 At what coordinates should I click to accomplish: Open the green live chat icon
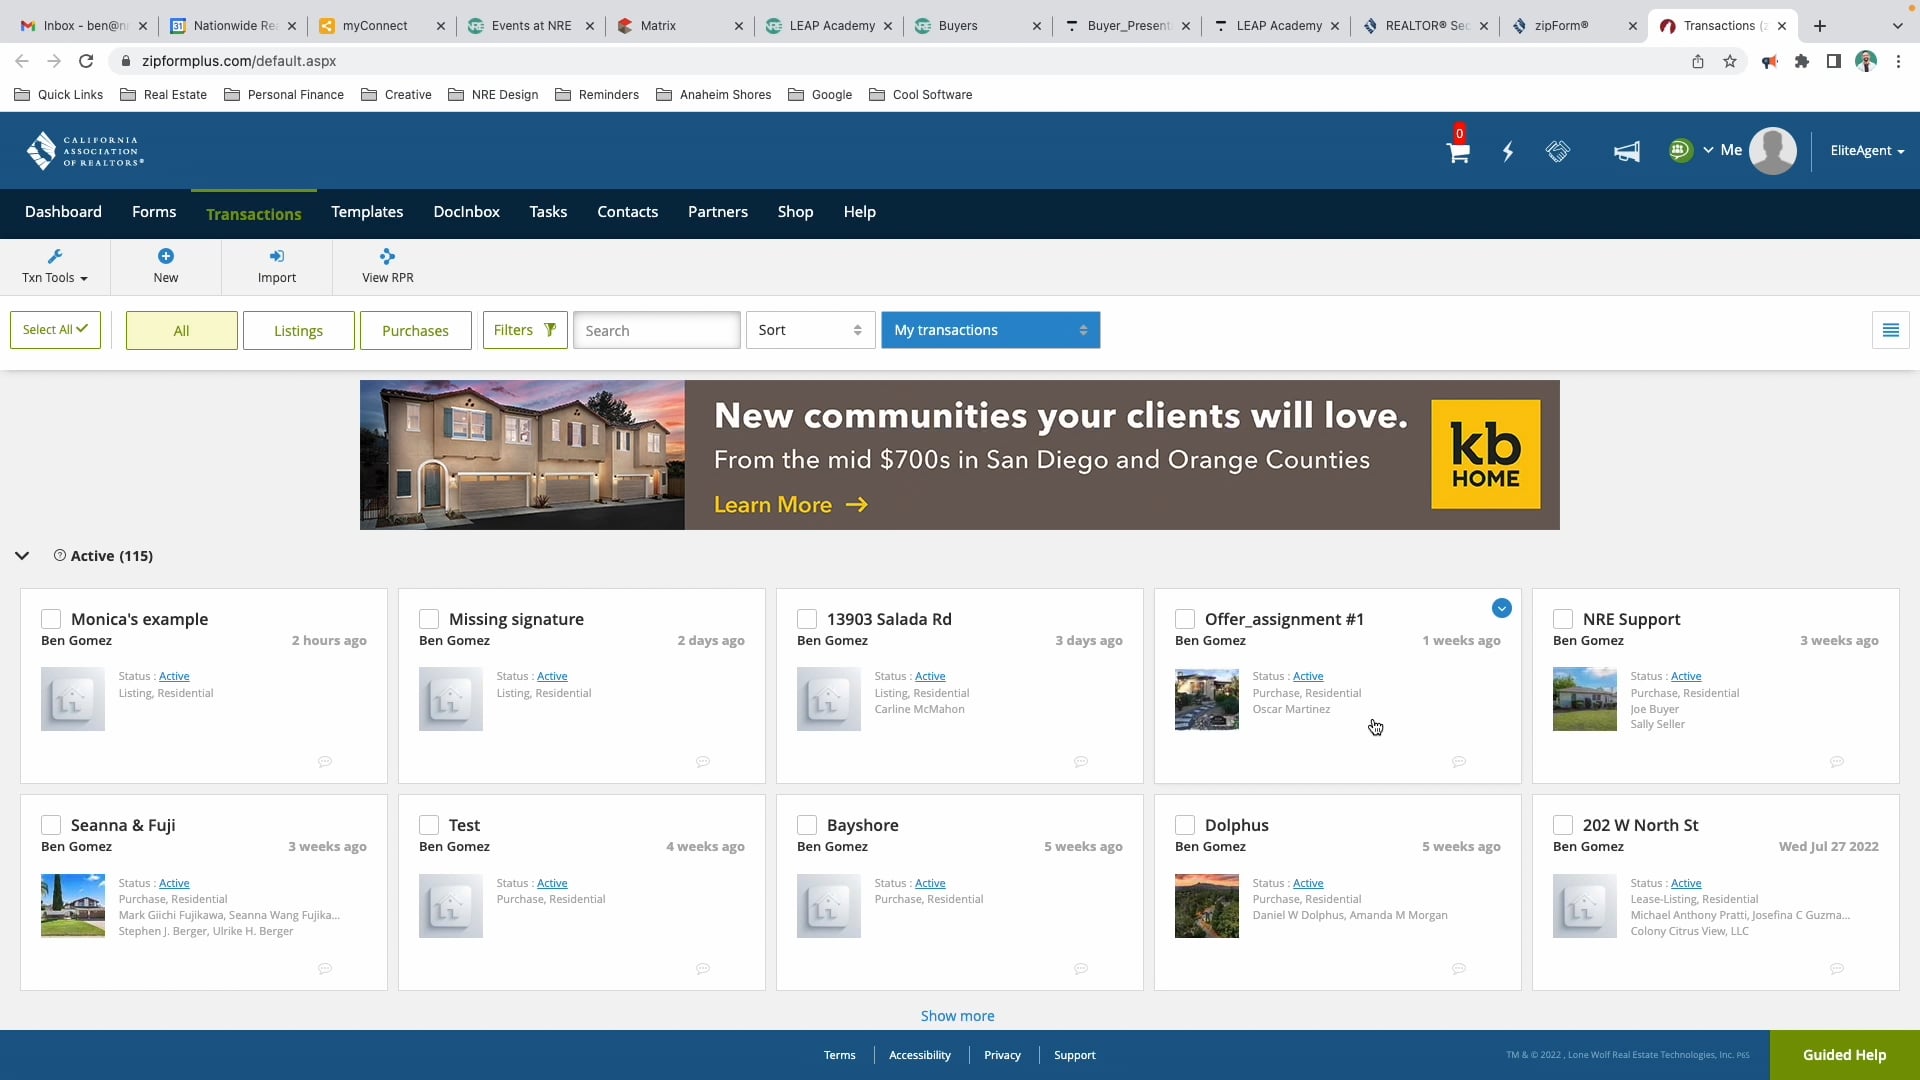[x=1681, y=149]
